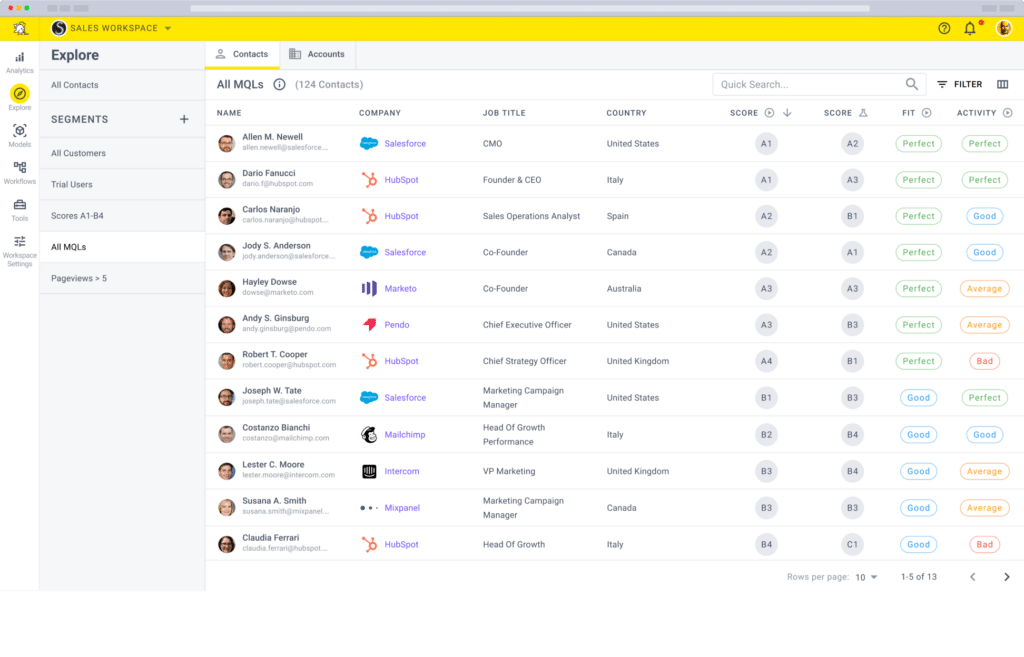1024x657 pixels.
Task: Click the Marketo logo in Hayley Dowse row
Action: click(x=369, y=289)
